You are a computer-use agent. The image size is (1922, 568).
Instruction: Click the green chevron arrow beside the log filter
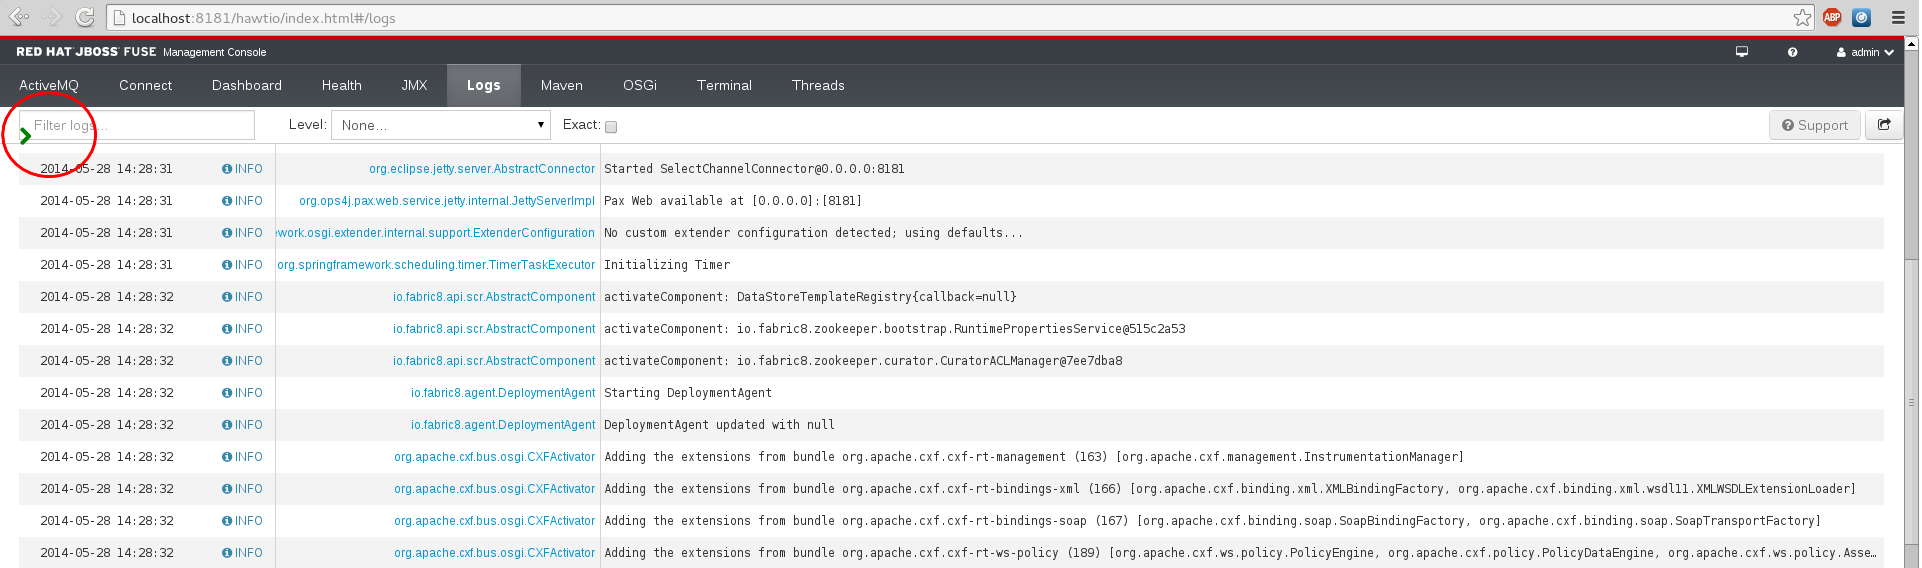[25, 136]
